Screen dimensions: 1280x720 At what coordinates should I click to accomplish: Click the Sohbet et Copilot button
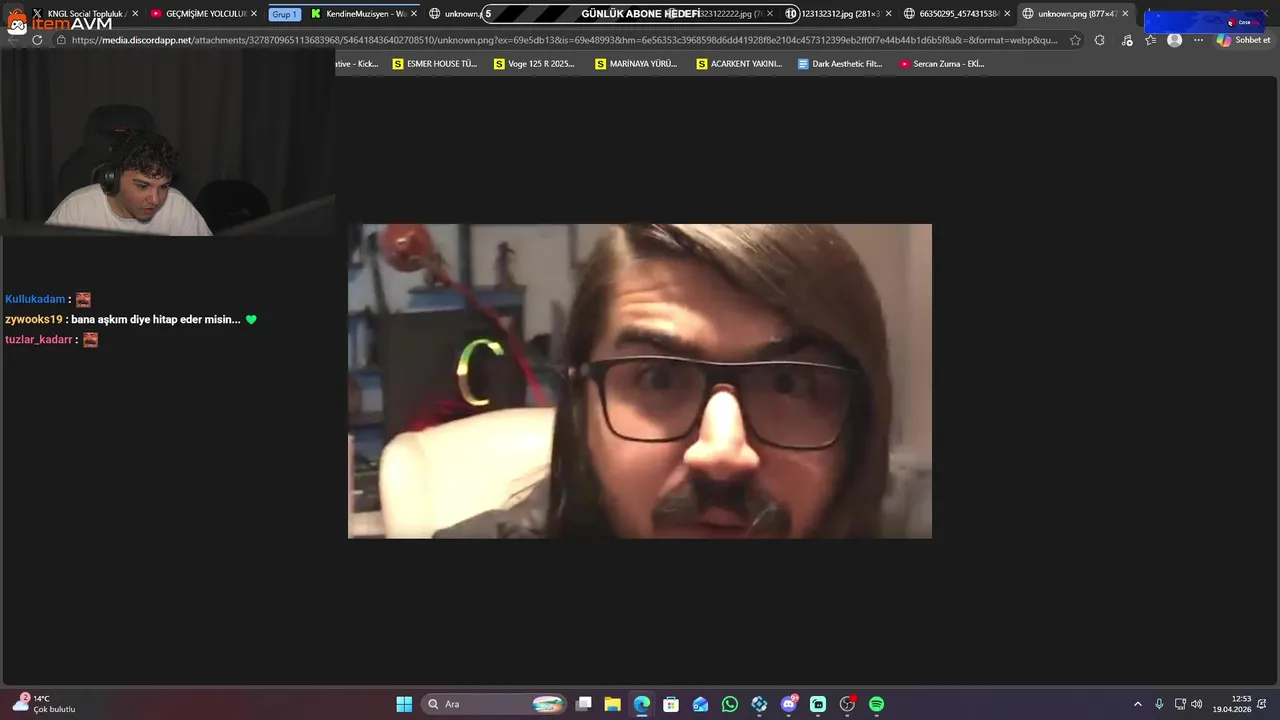click(1244, 40)
